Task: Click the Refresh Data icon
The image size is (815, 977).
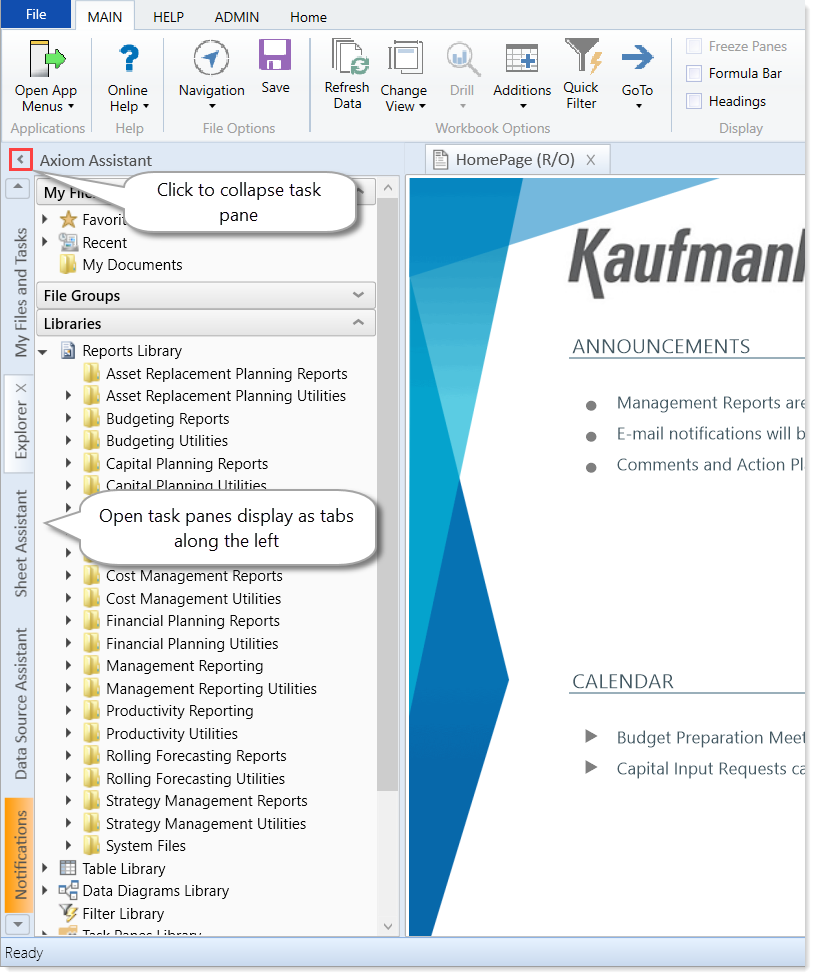Action: pos(348,58)
